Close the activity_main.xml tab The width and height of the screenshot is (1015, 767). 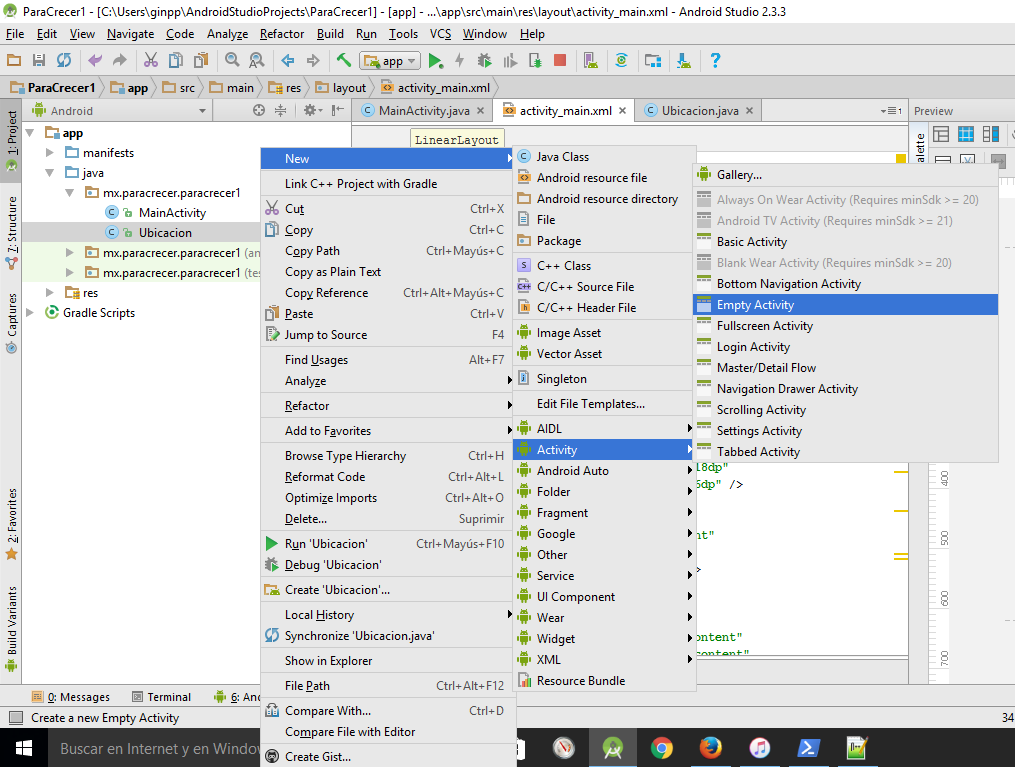tap(622, 111)
